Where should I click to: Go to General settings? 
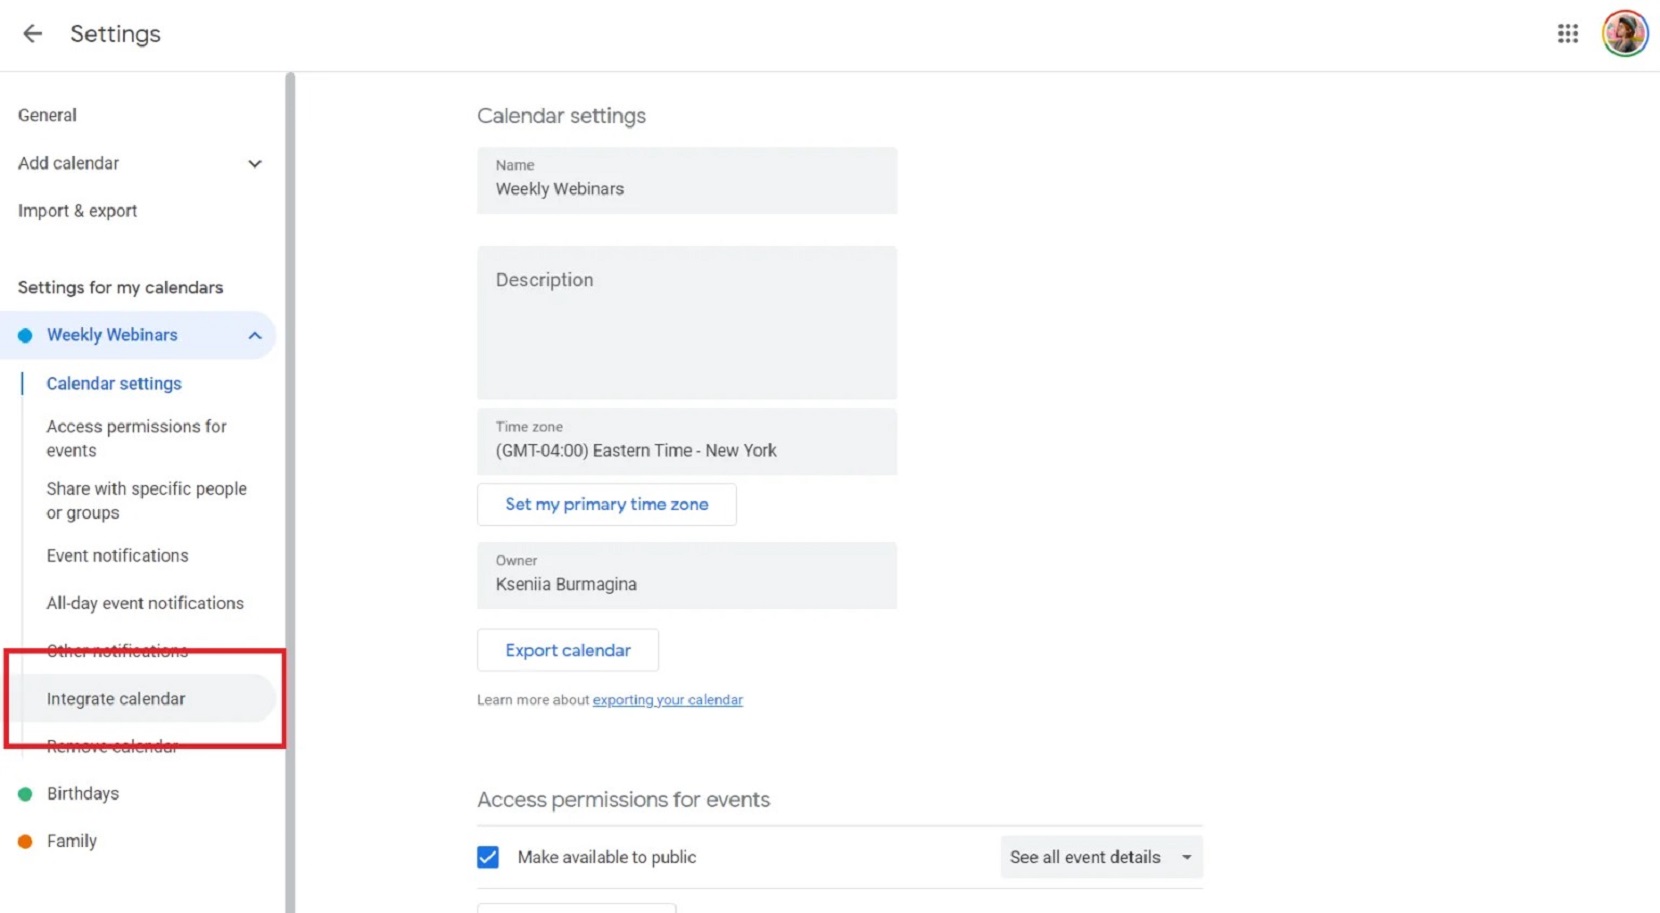tap(47, 114)
